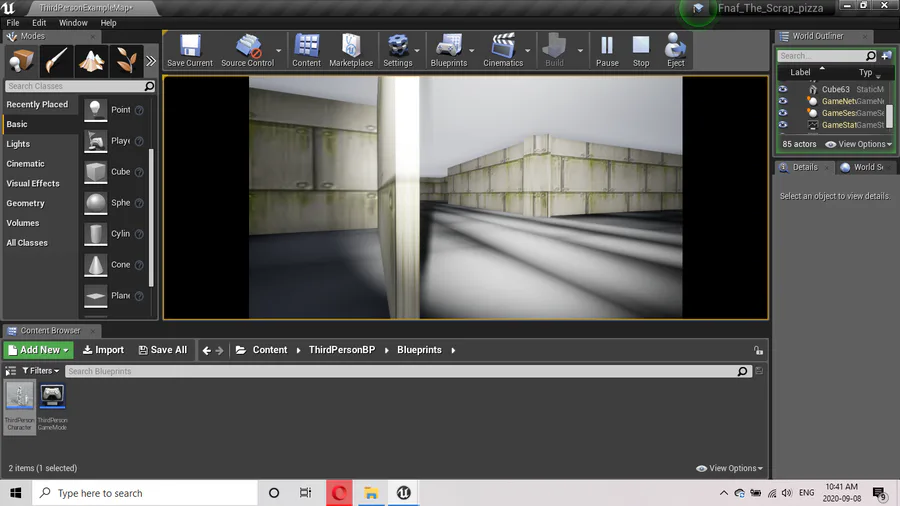Select the Point light item
The width and height of the screenshot is (900, 506).
(x=114, y=110)
